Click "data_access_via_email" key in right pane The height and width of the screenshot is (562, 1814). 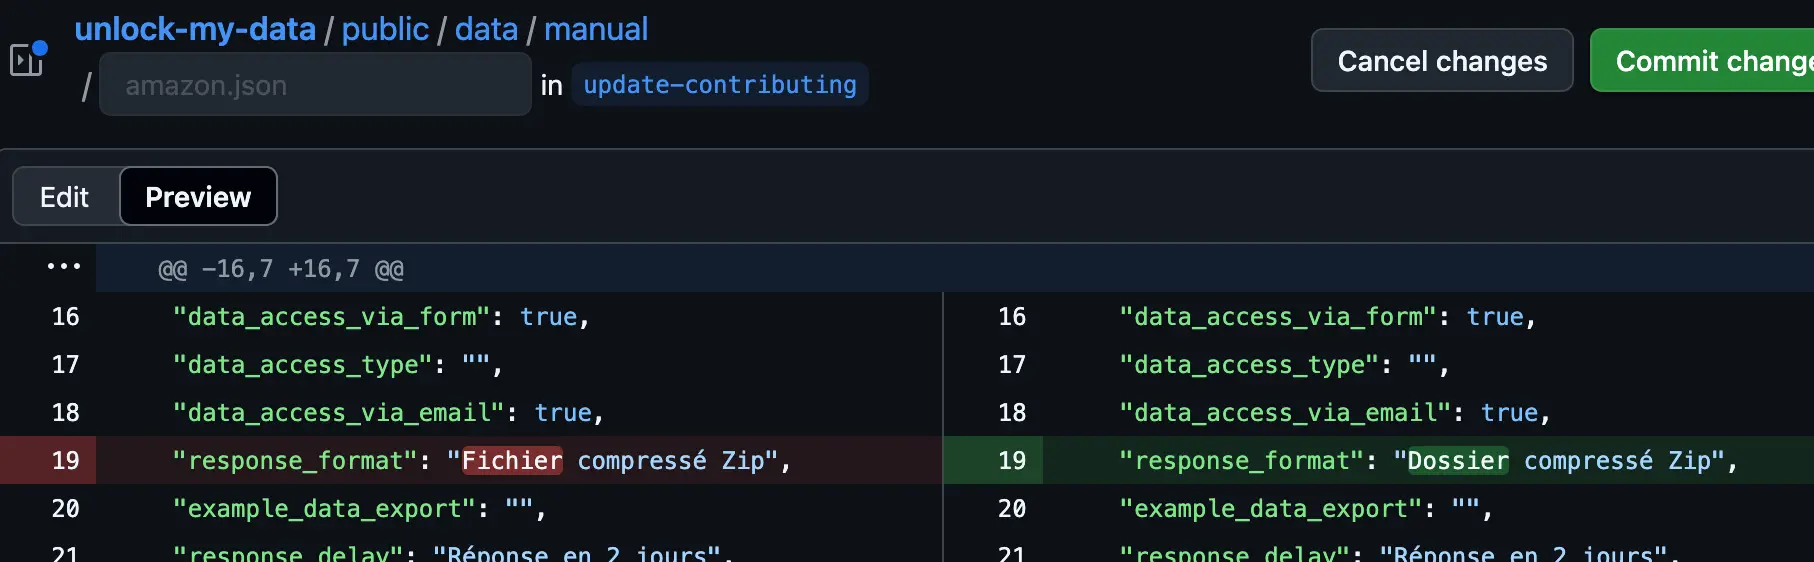coord(1284,413)
